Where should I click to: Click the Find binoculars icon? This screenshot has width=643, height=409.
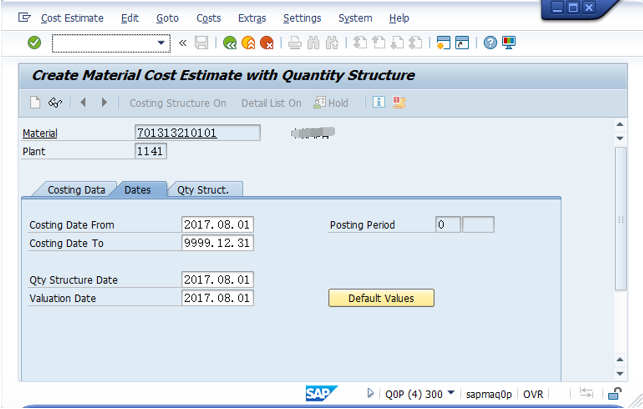313,43
